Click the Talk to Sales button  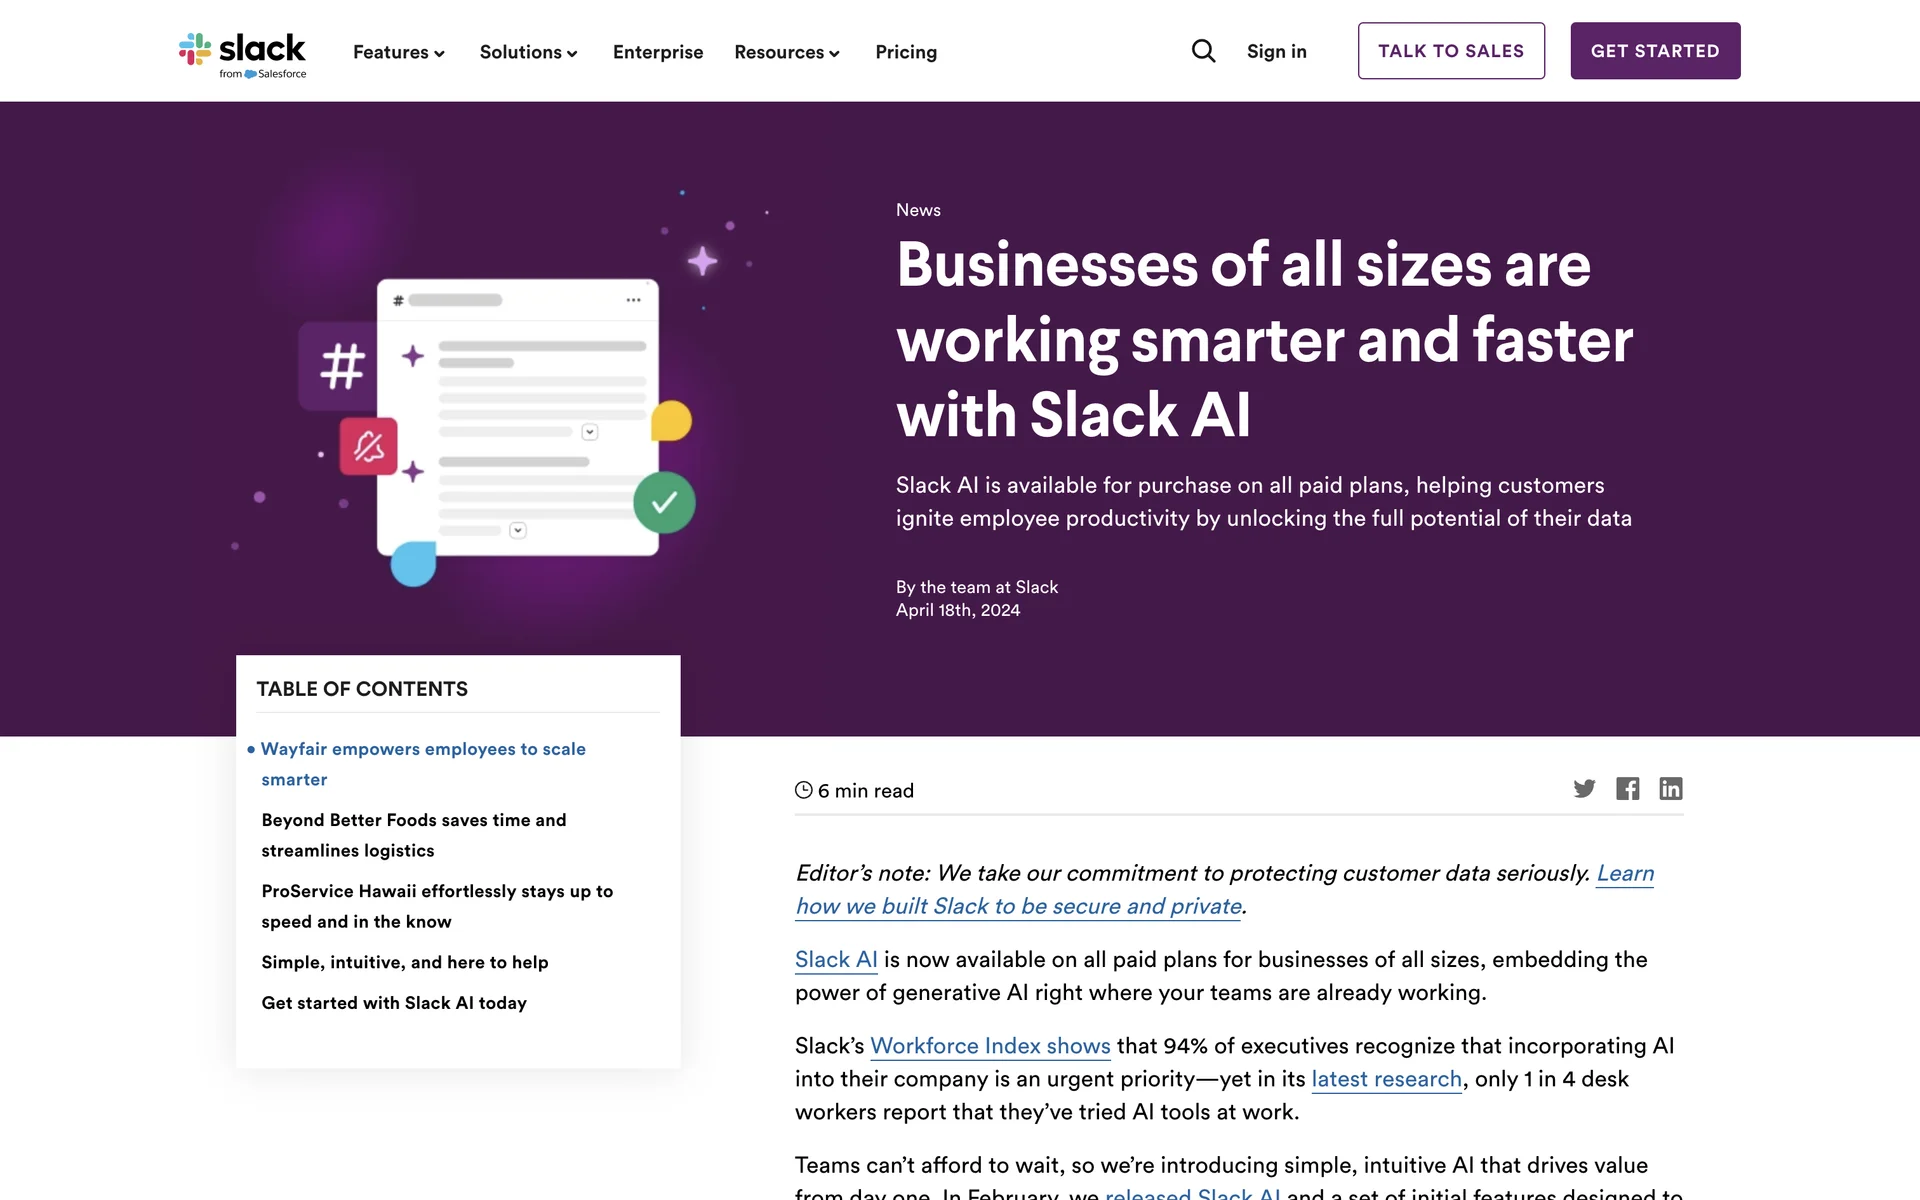pyautogui.click(x=1451, y=51)
